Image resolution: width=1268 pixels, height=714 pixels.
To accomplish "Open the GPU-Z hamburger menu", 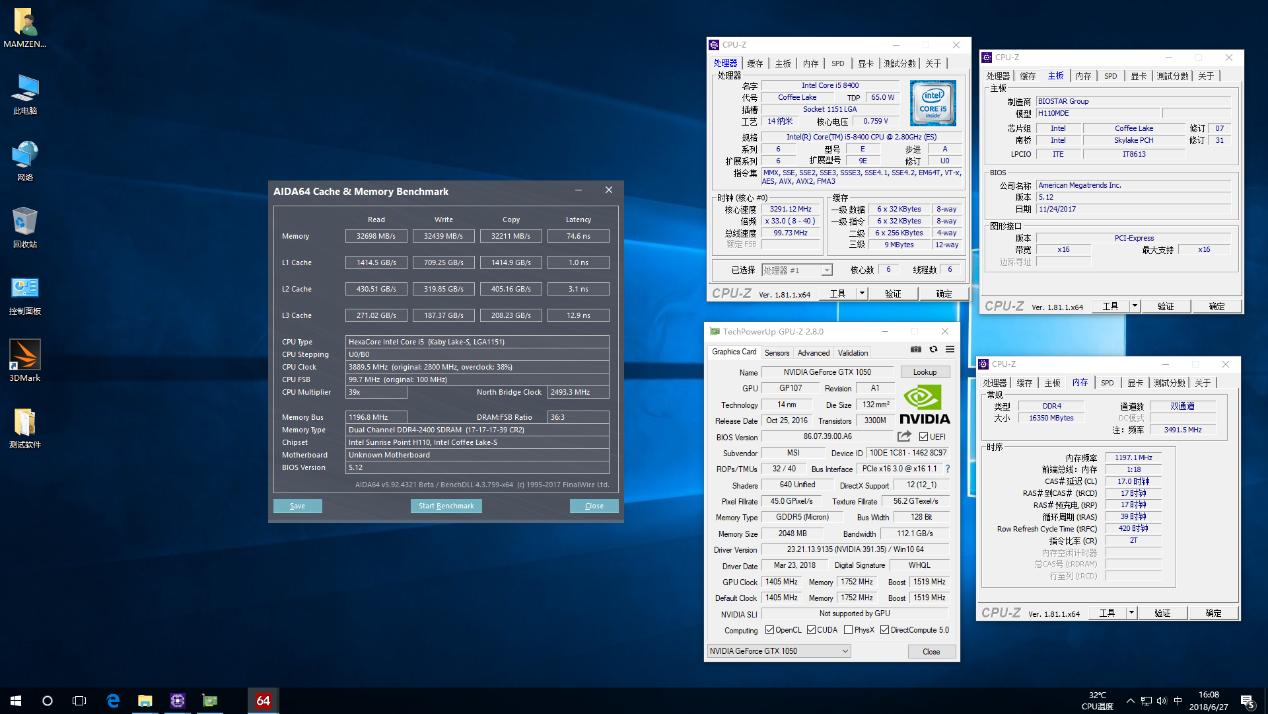I will 949,350.
